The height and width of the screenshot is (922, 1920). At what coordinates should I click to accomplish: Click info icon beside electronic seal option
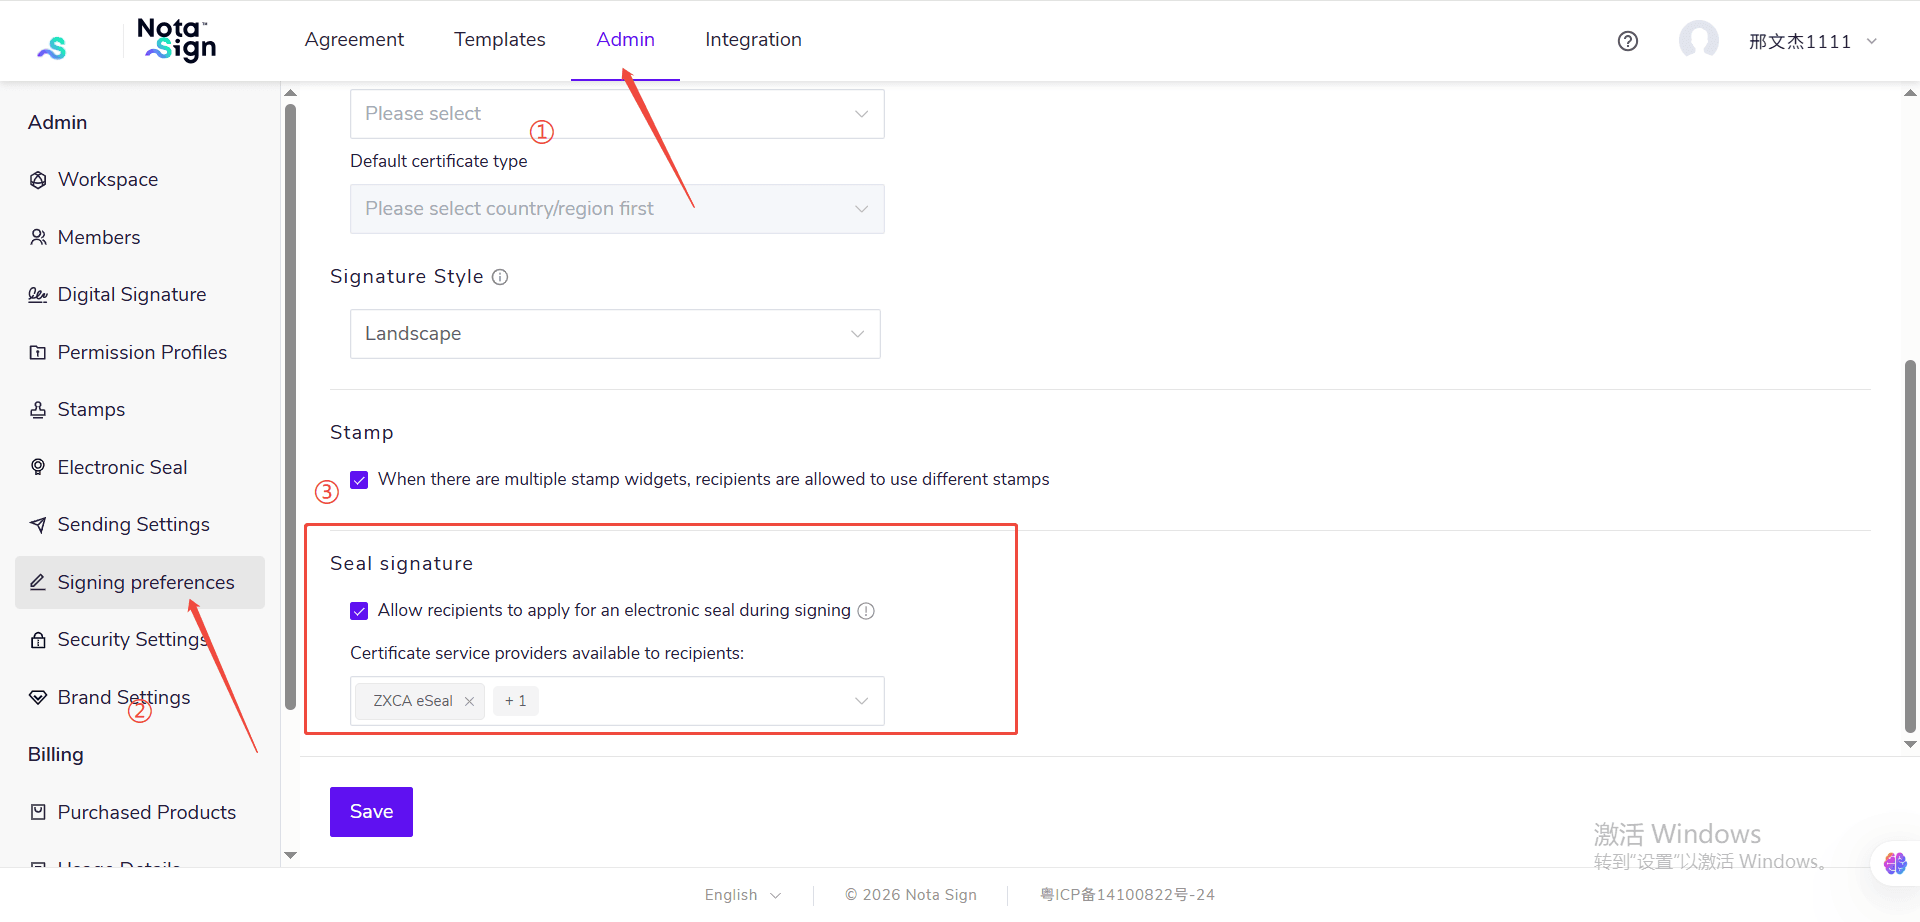866,611
